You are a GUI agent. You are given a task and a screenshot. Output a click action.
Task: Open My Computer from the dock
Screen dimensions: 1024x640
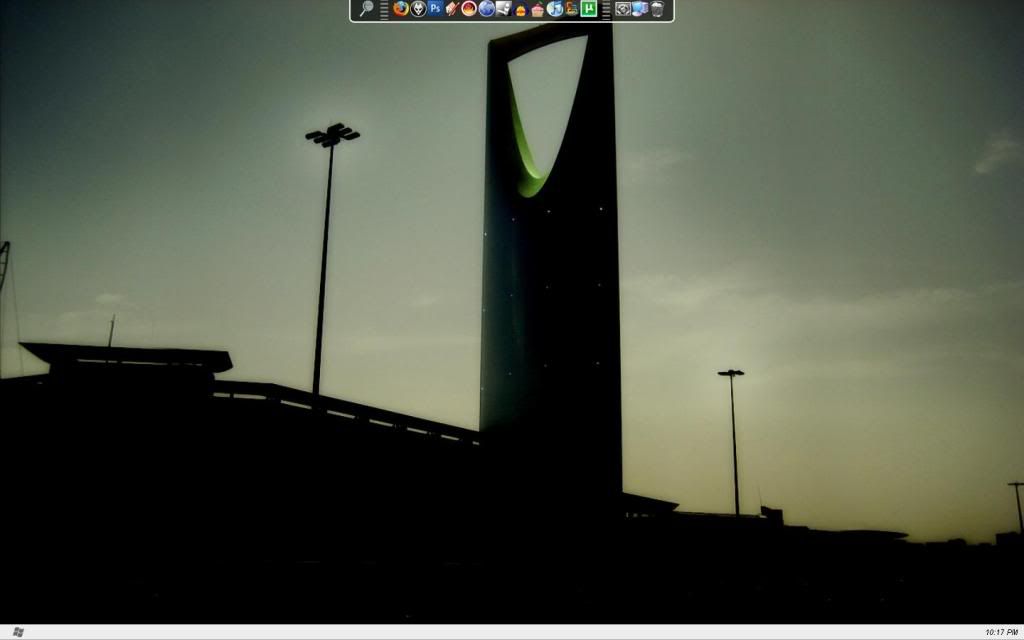click(x=640, y=9)
